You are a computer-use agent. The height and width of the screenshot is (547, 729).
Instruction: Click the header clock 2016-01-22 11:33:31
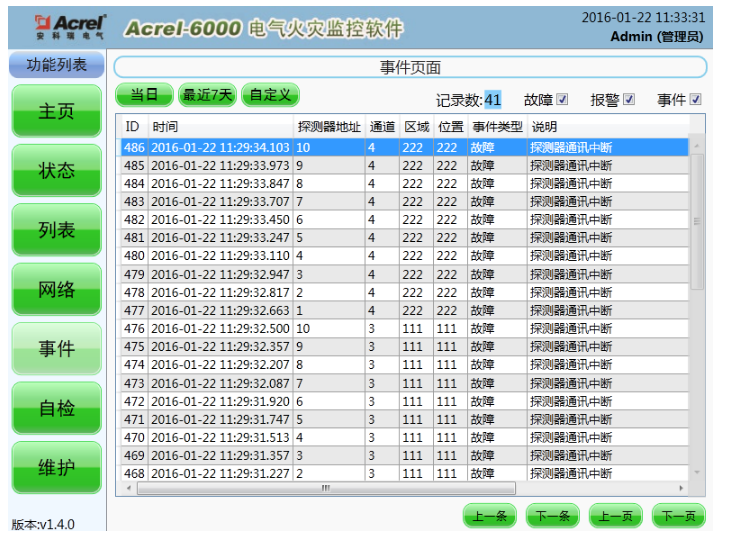(x=643, y=18)
